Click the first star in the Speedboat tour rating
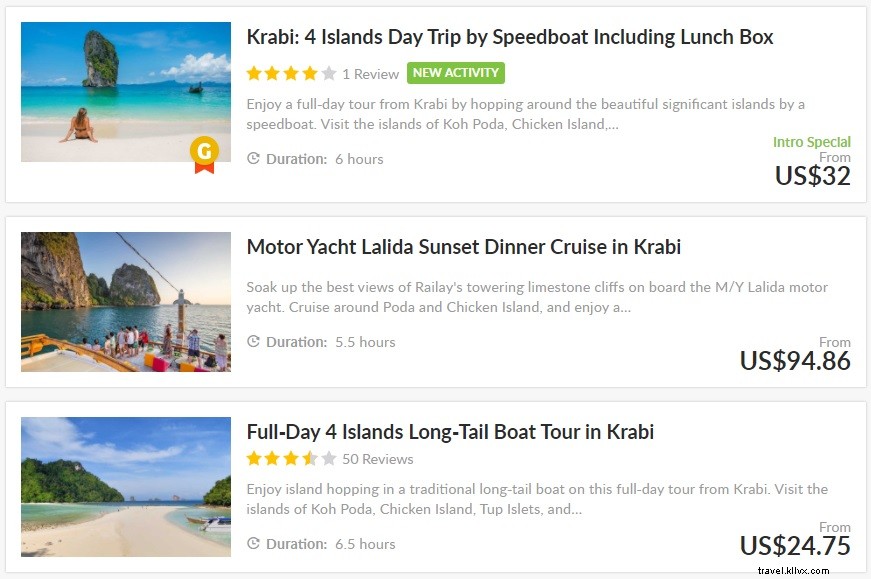Viewport: 871px width, 579px height. tap(254, 72)
